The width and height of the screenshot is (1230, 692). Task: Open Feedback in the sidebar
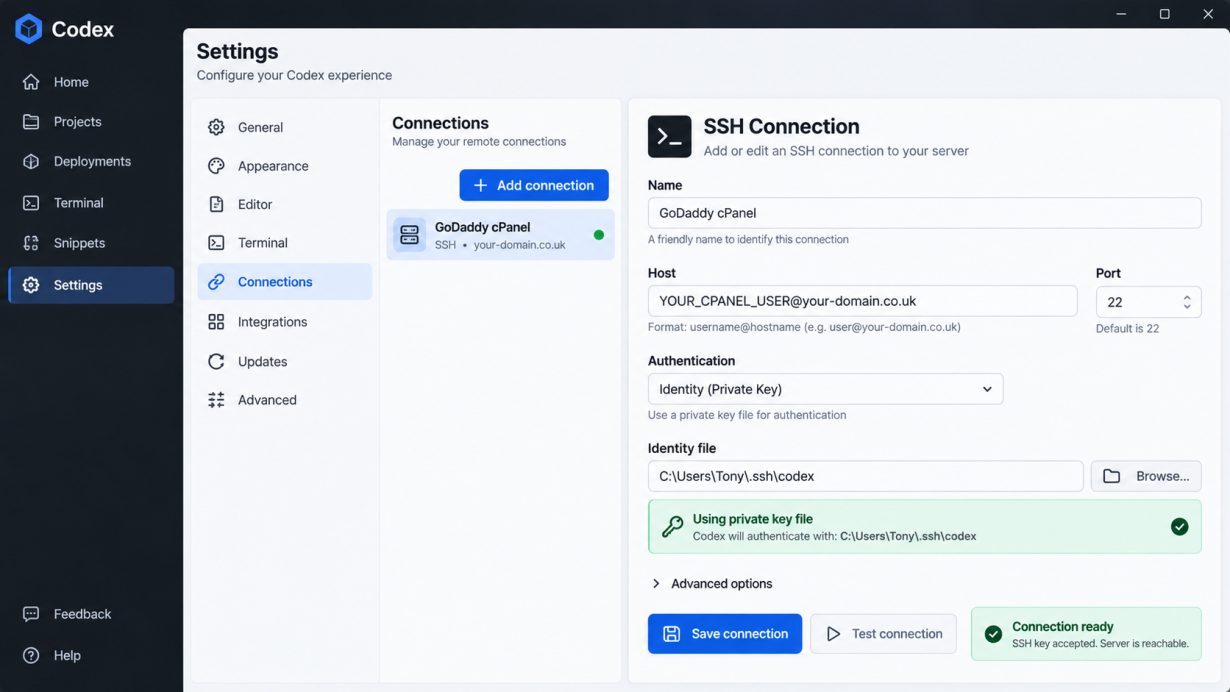tap(91, 614)
